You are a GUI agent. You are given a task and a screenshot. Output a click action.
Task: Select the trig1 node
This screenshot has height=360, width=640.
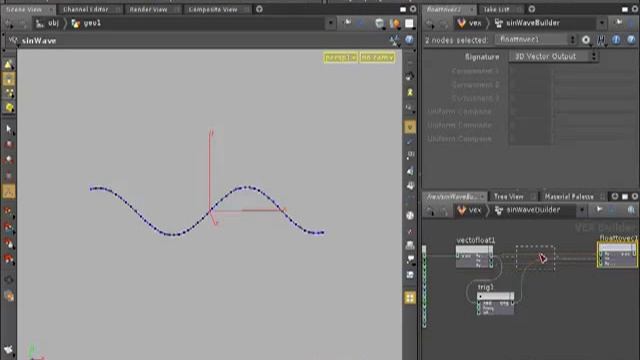[496, 304]
